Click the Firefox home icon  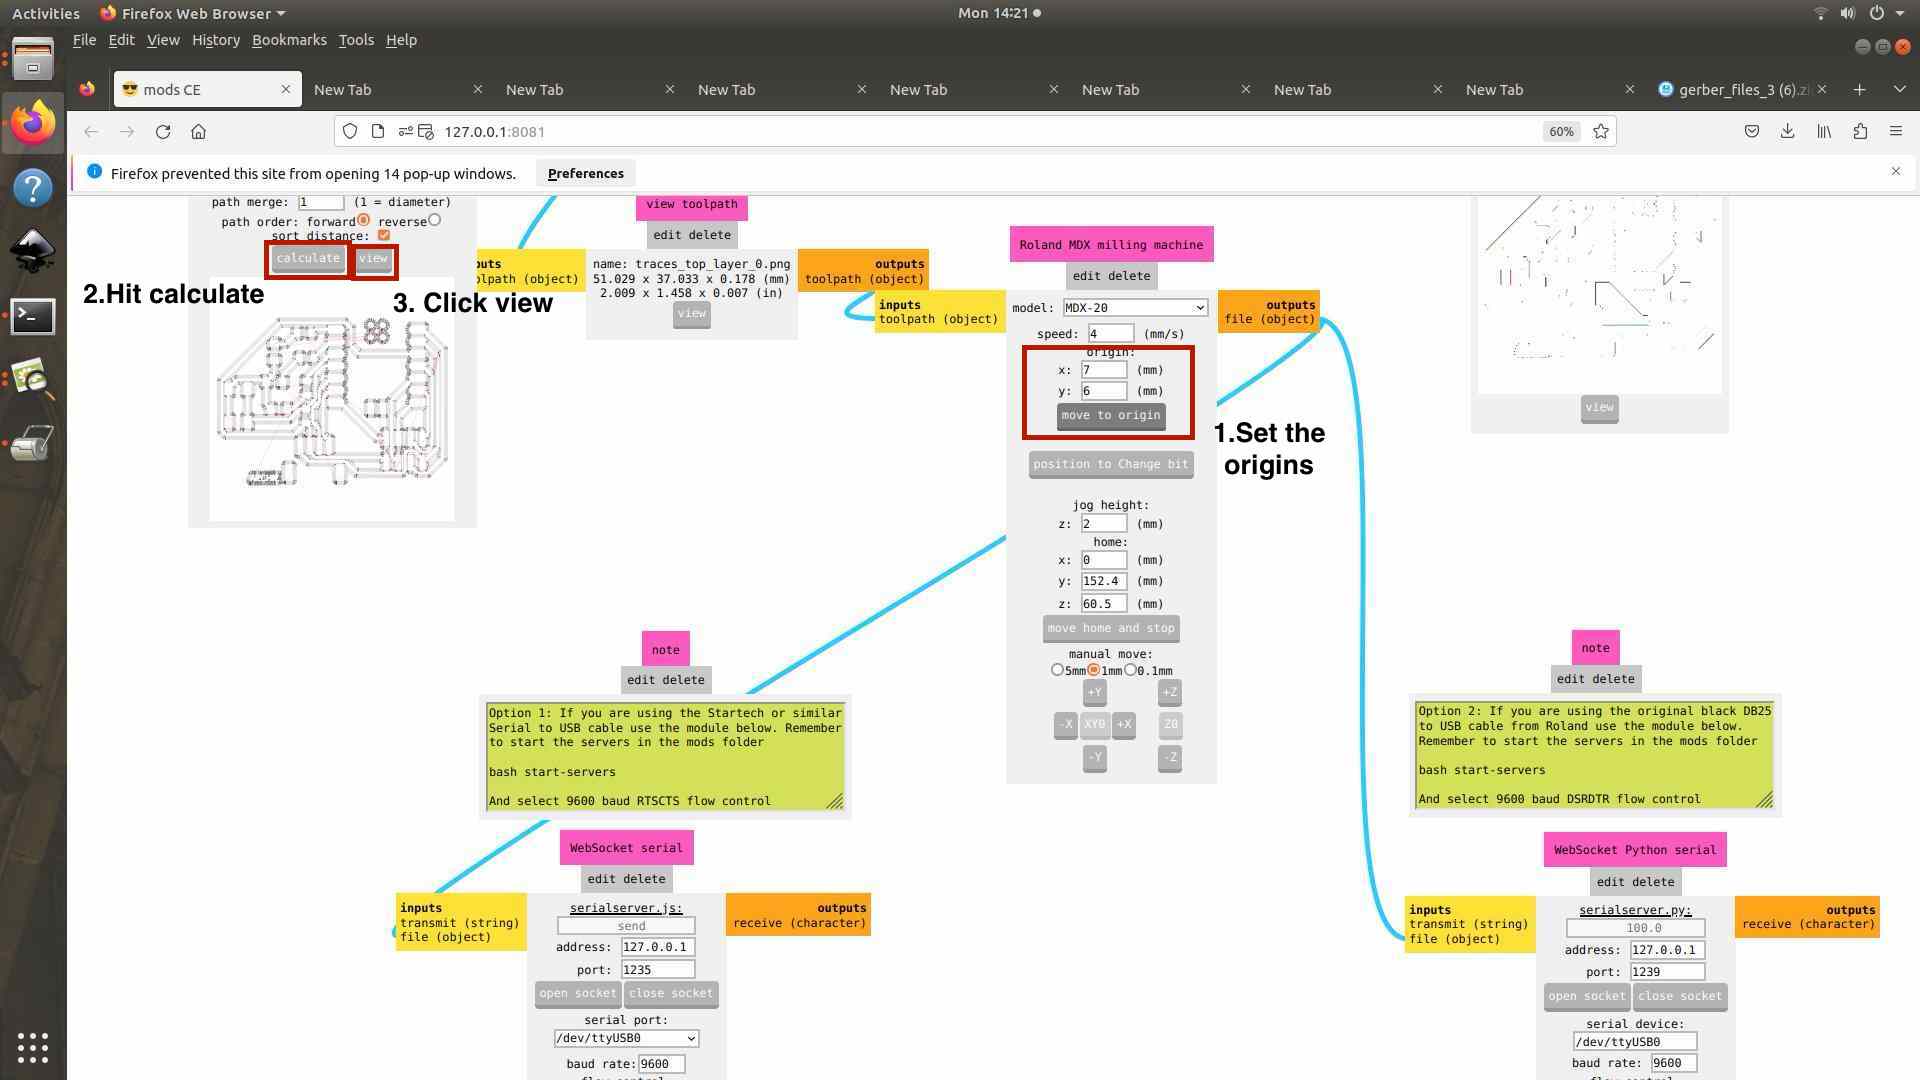coord(198,132)
